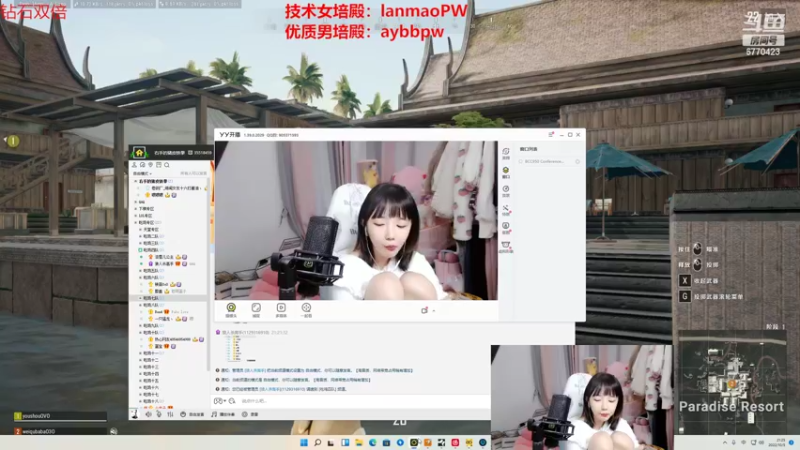
Task: Click the second icon left of chat input
Action: (232, 401)
